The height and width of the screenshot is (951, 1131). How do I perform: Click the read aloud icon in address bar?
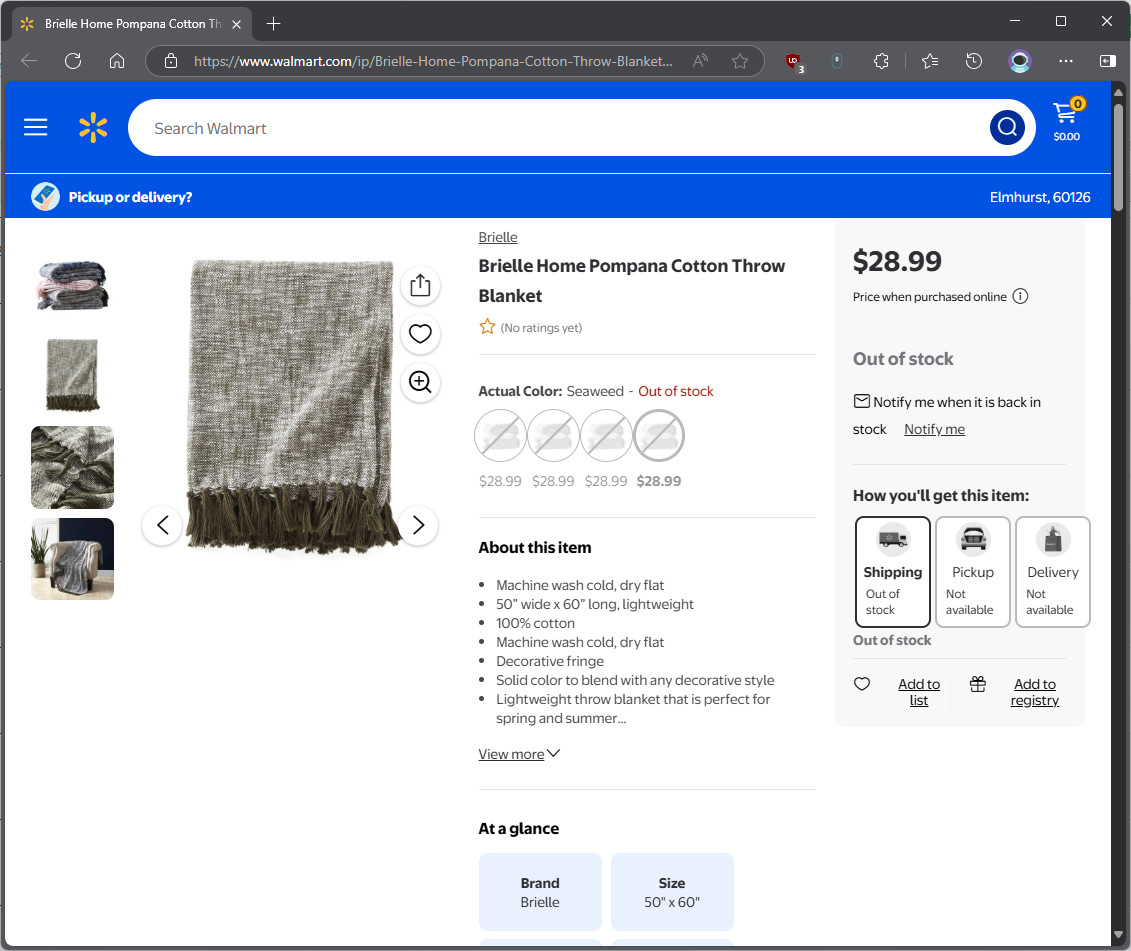tap(700, 61)
